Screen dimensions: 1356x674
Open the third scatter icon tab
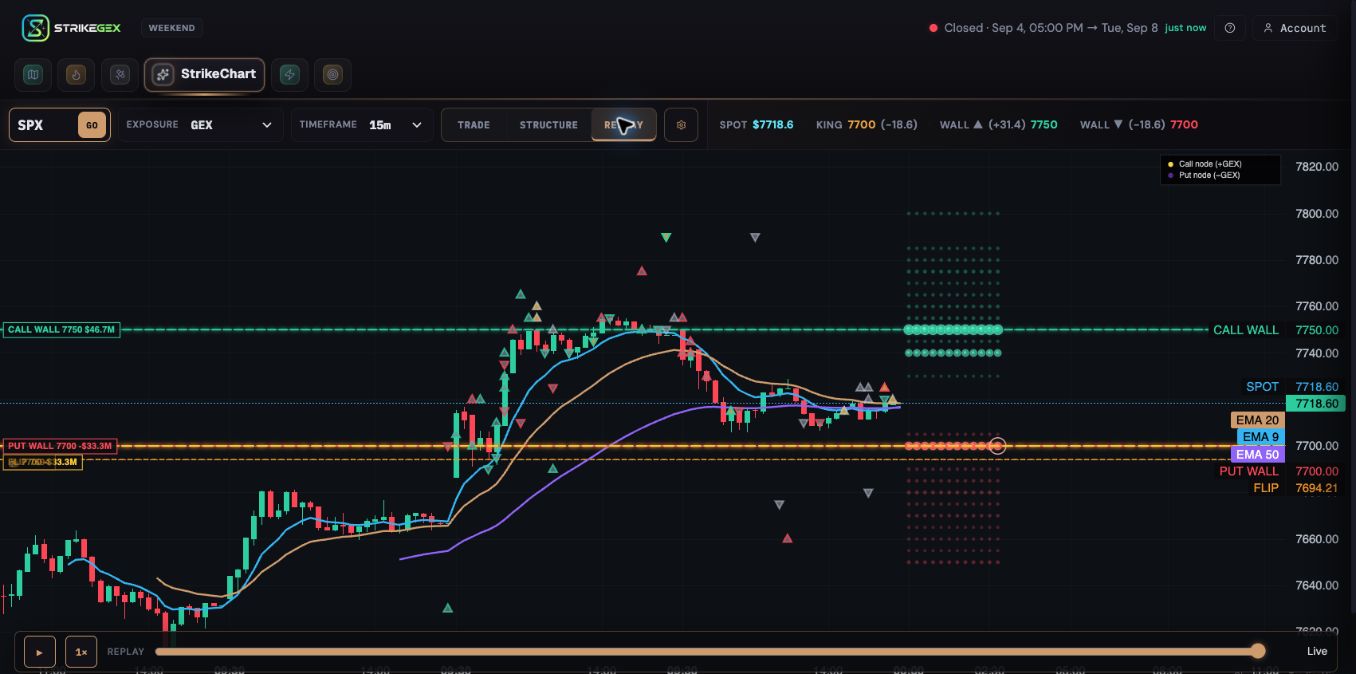pyautogui.click(x=120, y=74)
